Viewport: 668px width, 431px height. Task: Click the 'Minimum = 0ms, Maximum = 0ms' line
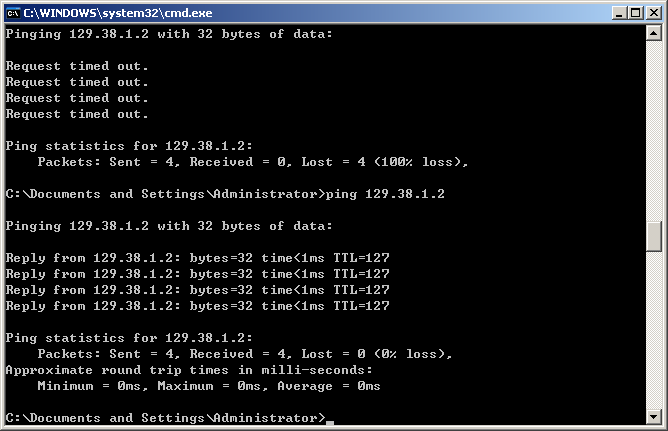point(209,386)
